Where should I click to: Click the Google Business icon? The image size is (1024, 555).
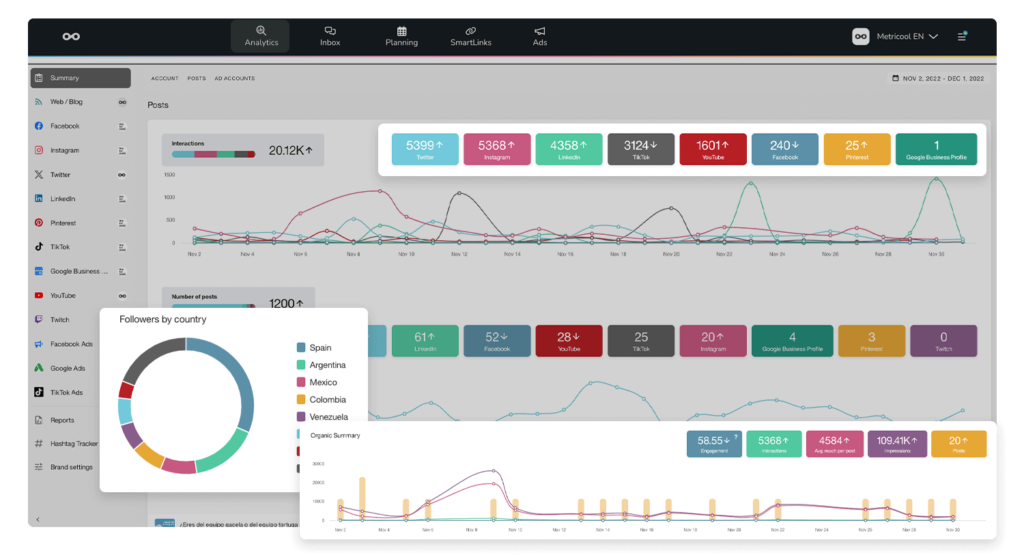39,271
